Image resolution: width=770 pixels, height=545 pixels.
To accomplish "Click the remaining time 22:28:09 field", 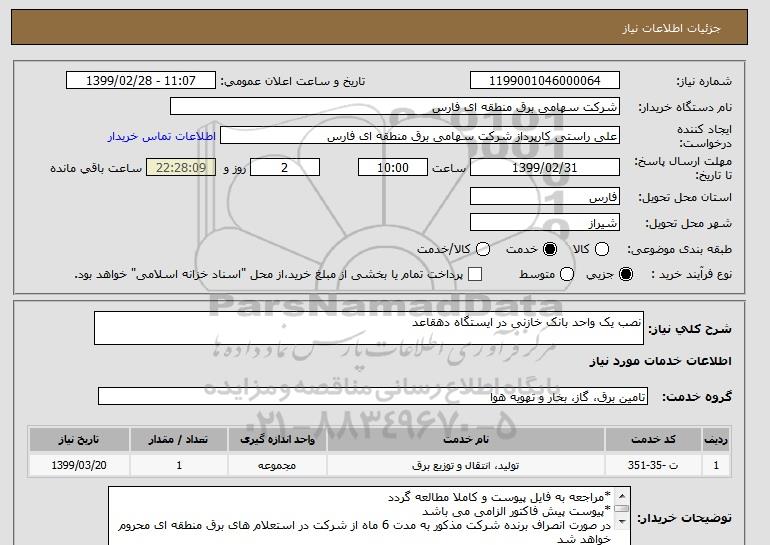I will pos(181,167).
